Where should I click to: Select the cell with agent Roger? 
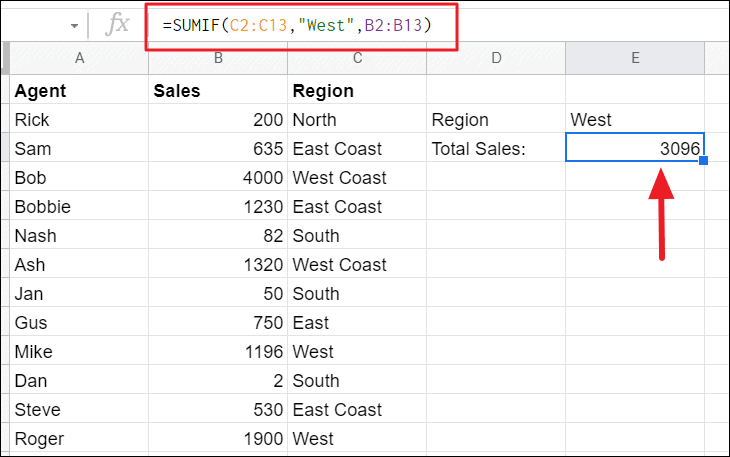pos(79,439)
